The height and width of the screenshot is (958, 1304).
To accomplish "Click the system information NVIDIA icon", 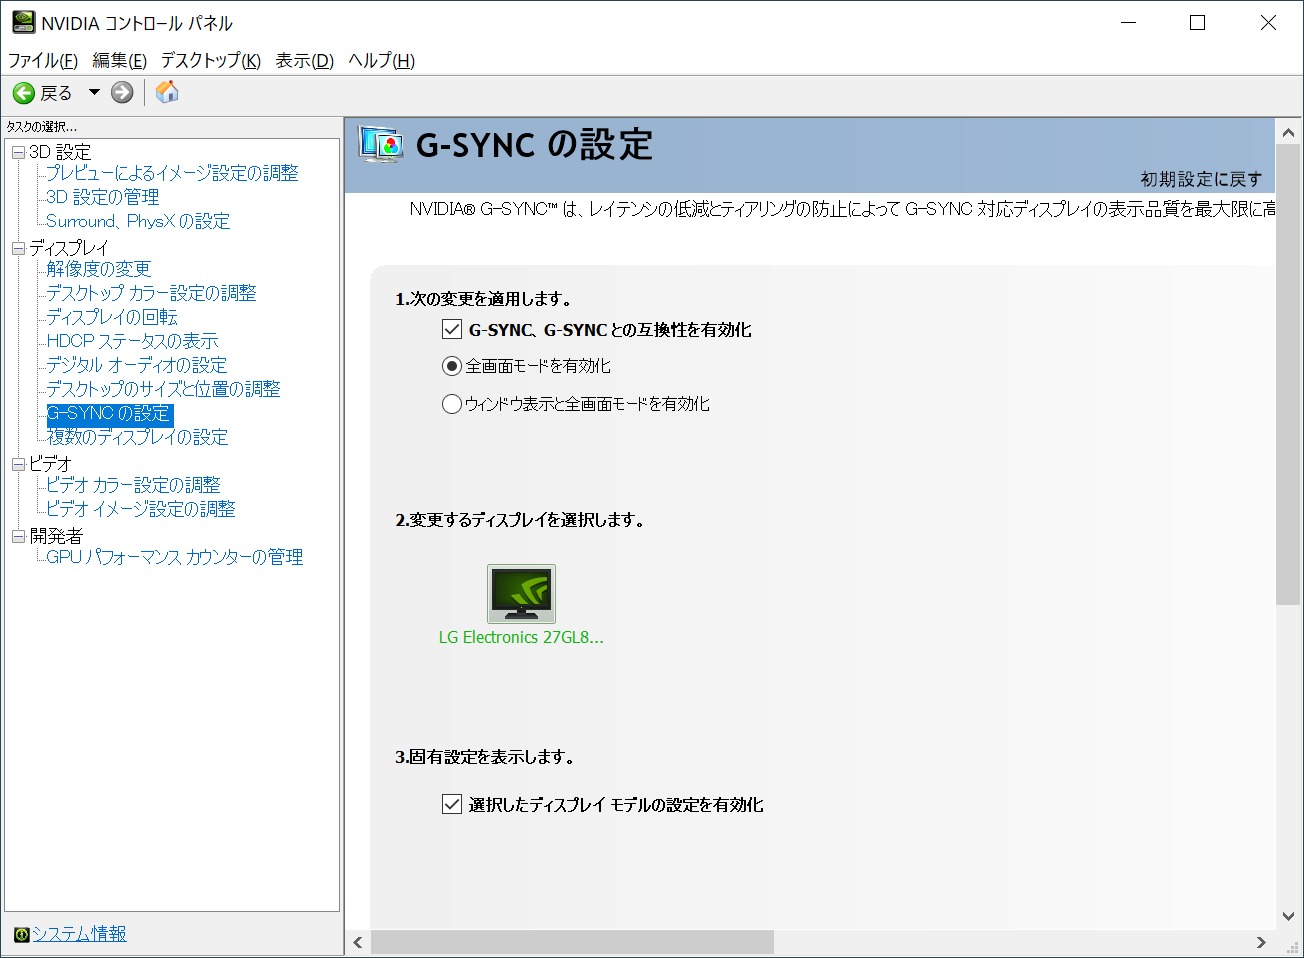I will pyautogui.click(x=21, y=934).
